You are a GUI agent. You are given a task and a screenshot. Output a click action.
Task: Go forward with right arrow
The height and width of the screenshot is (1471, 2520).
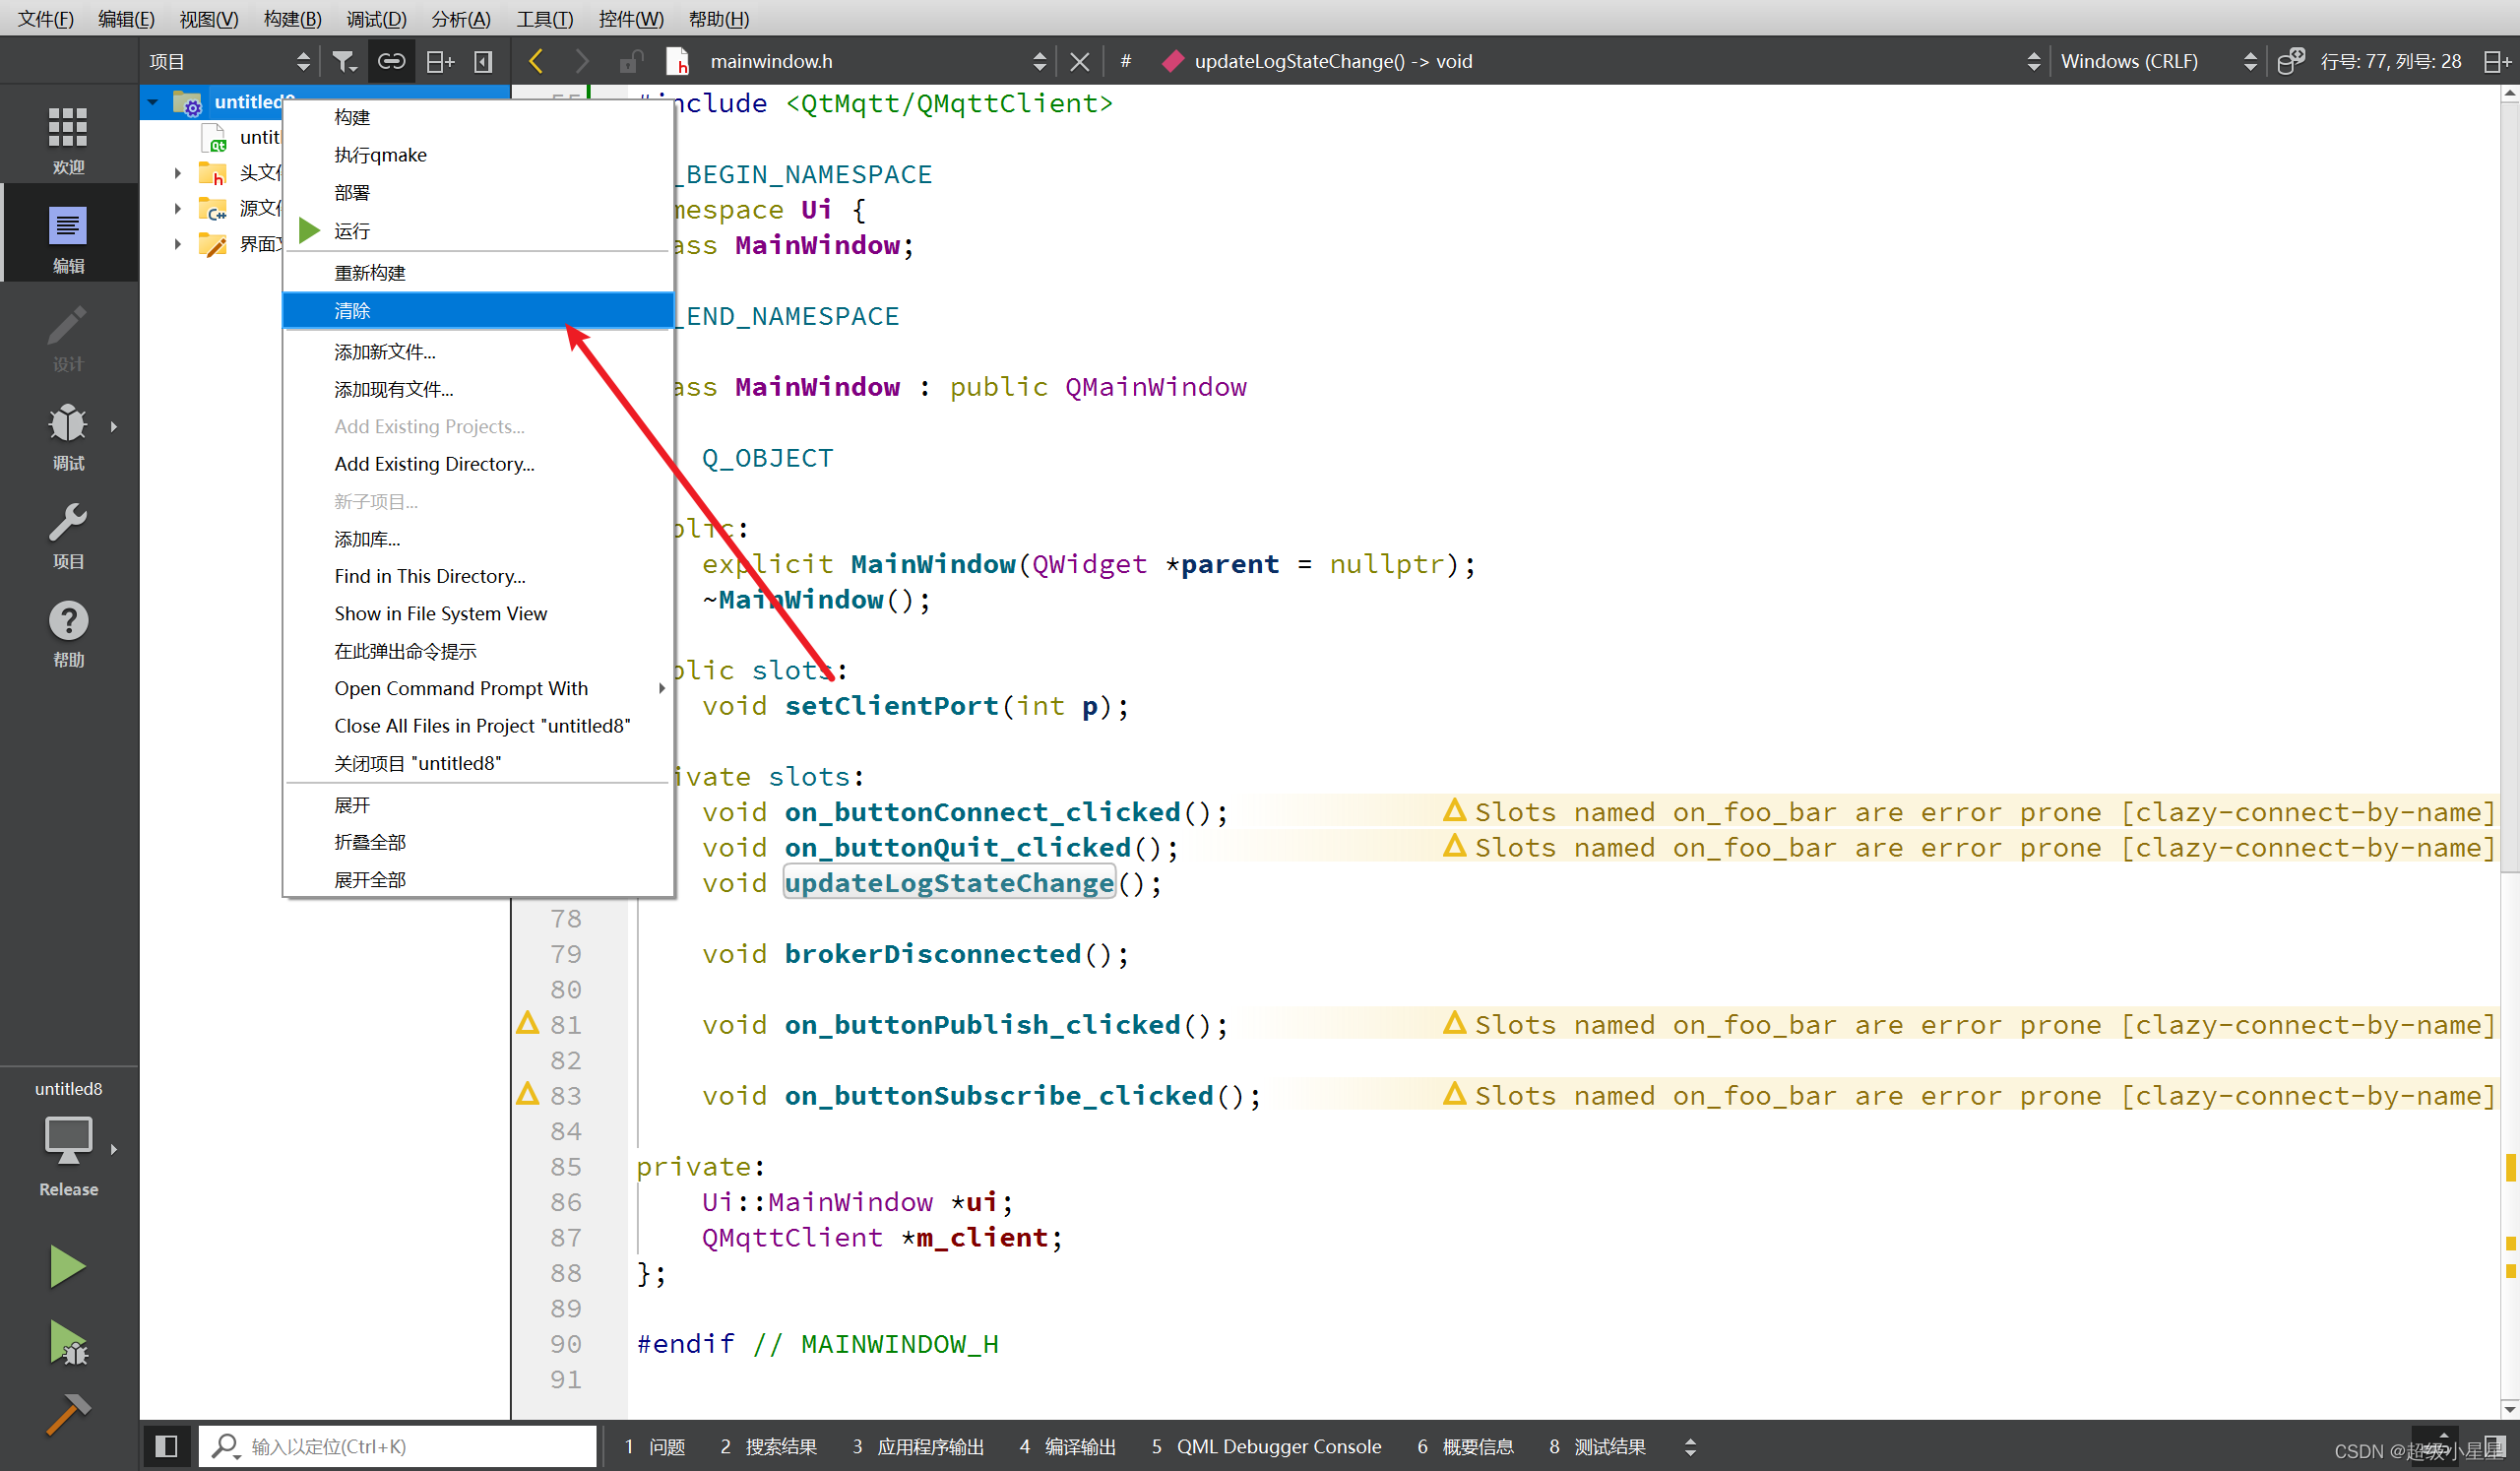click(582, 62)
